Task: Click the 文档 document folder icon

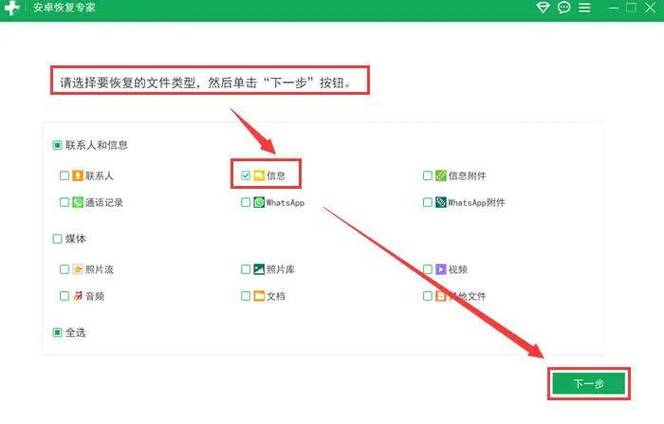Action: tap(259, 296)
